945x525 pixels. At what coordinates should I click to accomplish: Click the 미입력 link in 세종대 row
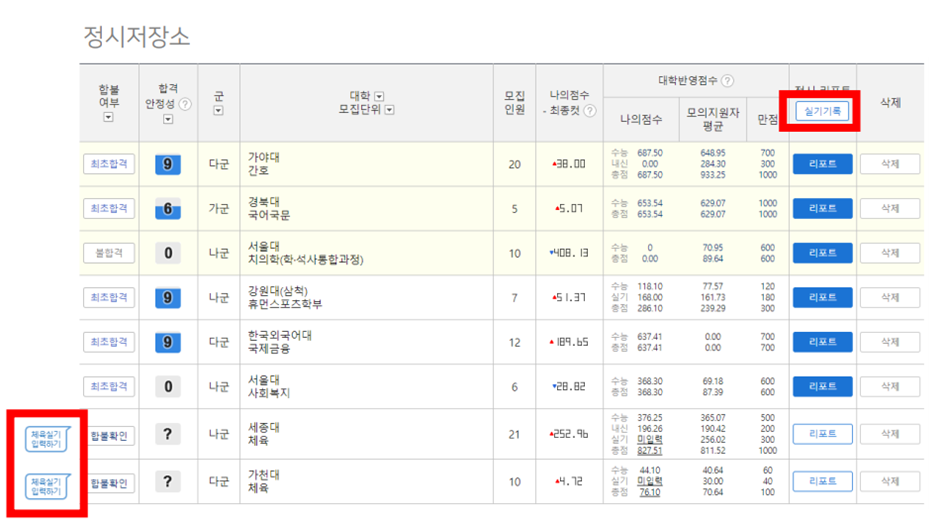click(x=650, y=440)
